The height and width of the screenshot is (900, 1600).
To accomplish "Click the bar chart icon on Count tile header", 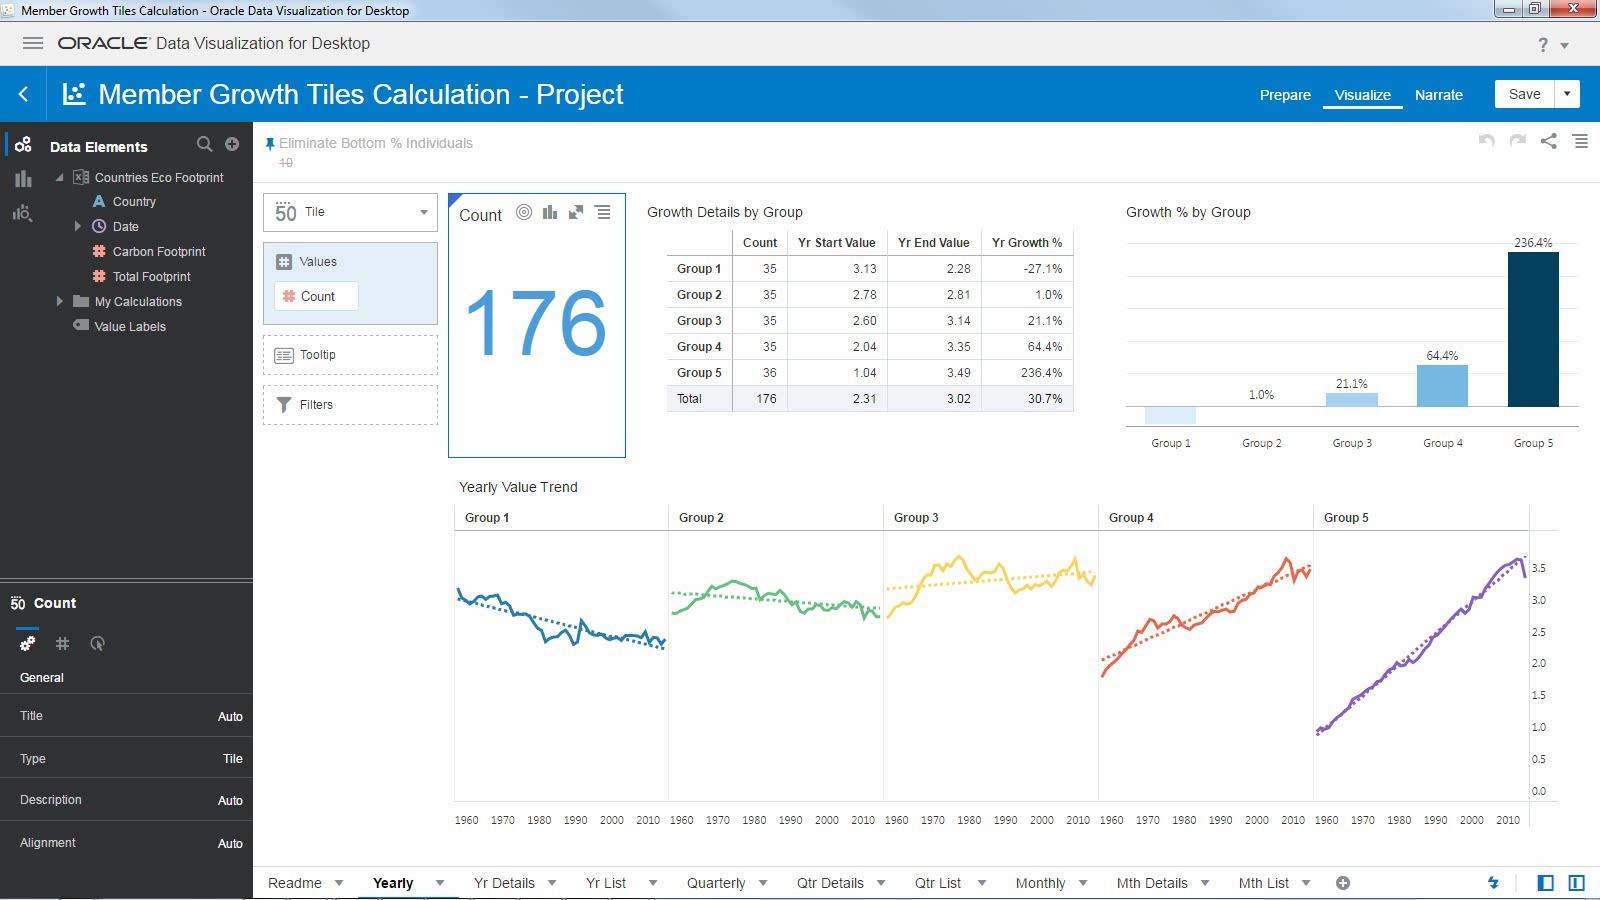I will tap(550, 213).
